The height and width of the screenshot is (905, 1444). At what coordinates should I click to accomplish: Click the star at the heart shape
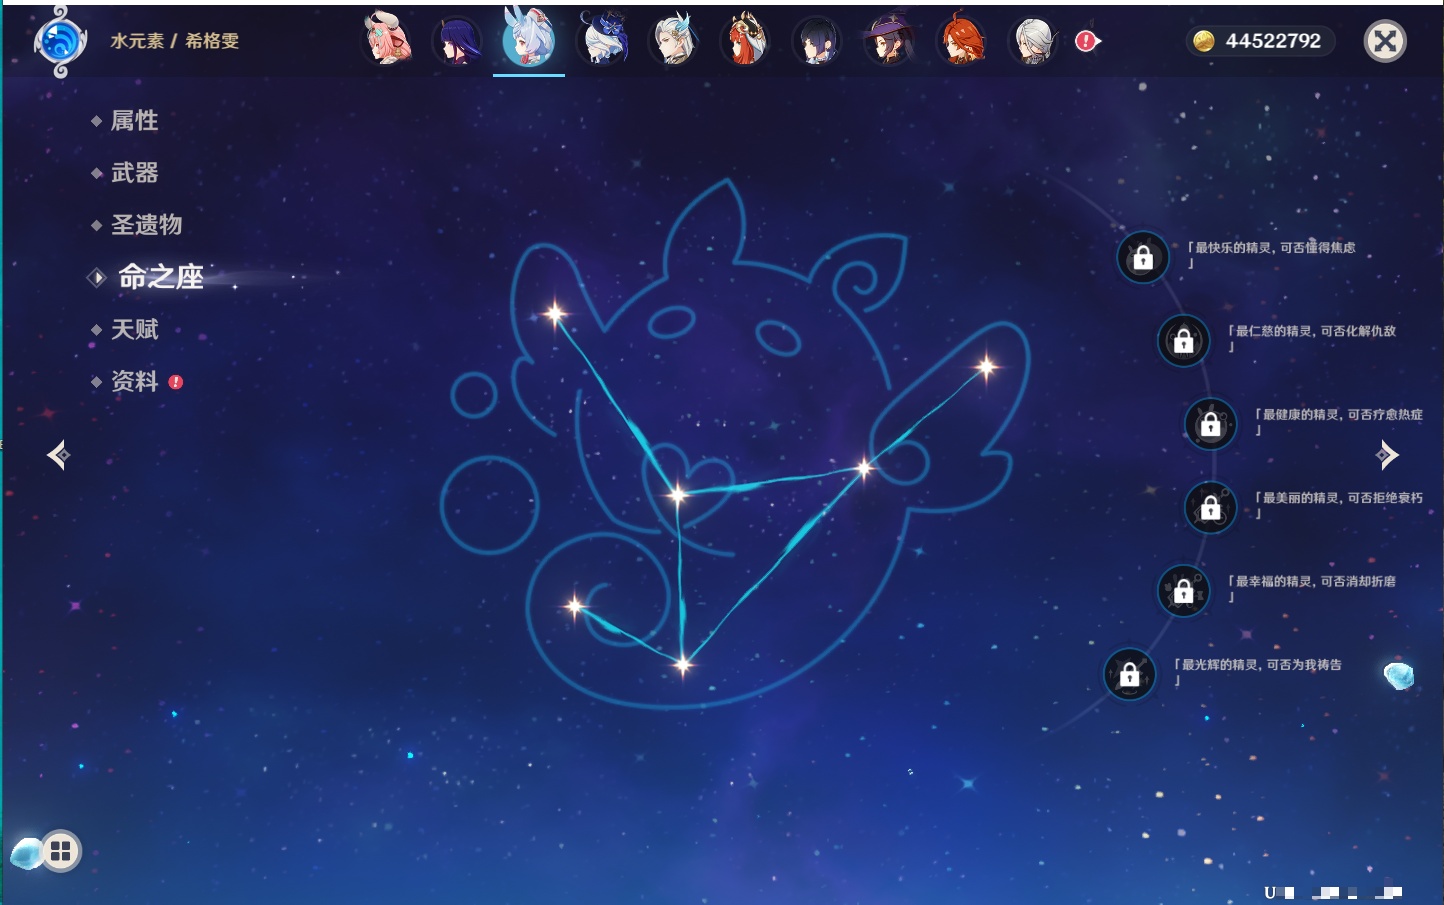[x=678, y=494]
